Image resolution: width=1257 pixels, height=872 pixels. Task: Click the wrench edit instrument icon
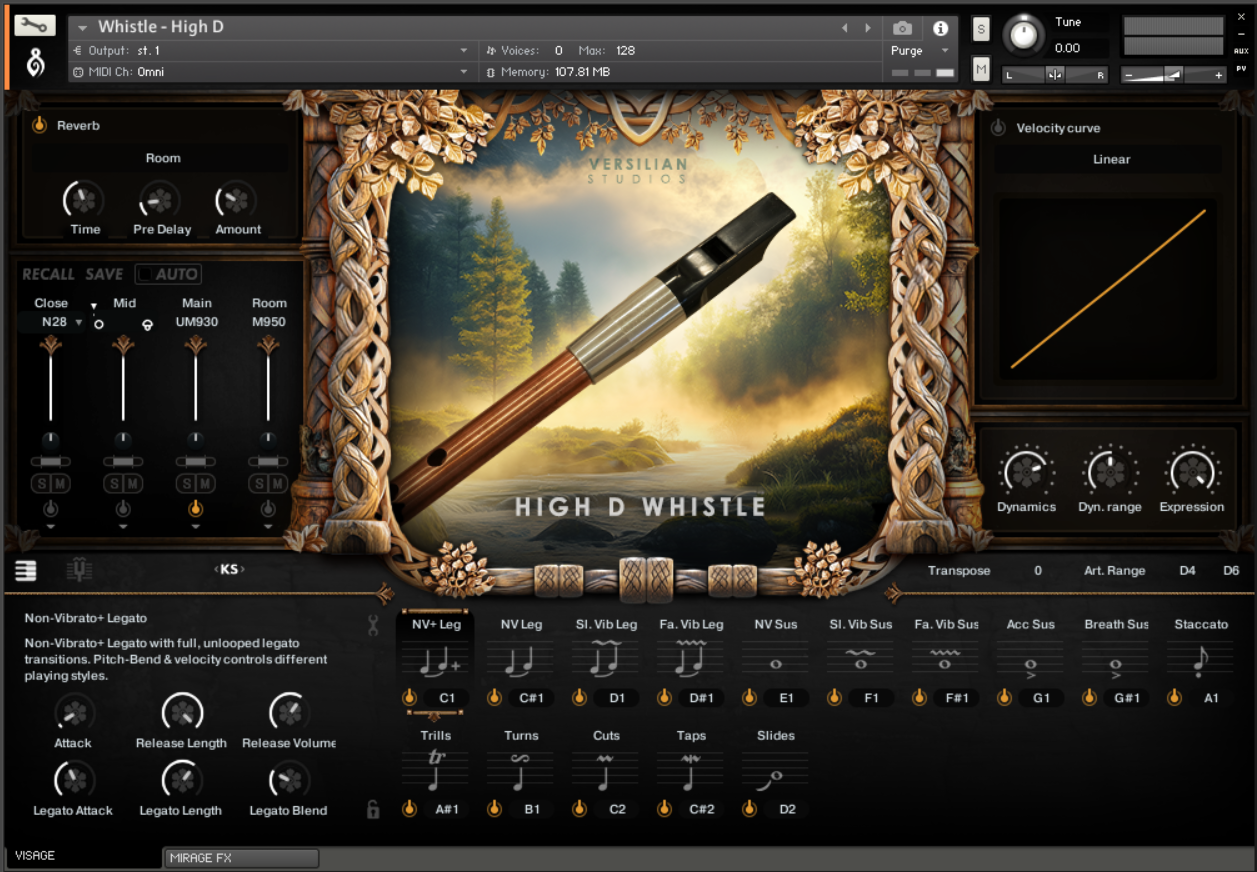click(x=34, y=26)
